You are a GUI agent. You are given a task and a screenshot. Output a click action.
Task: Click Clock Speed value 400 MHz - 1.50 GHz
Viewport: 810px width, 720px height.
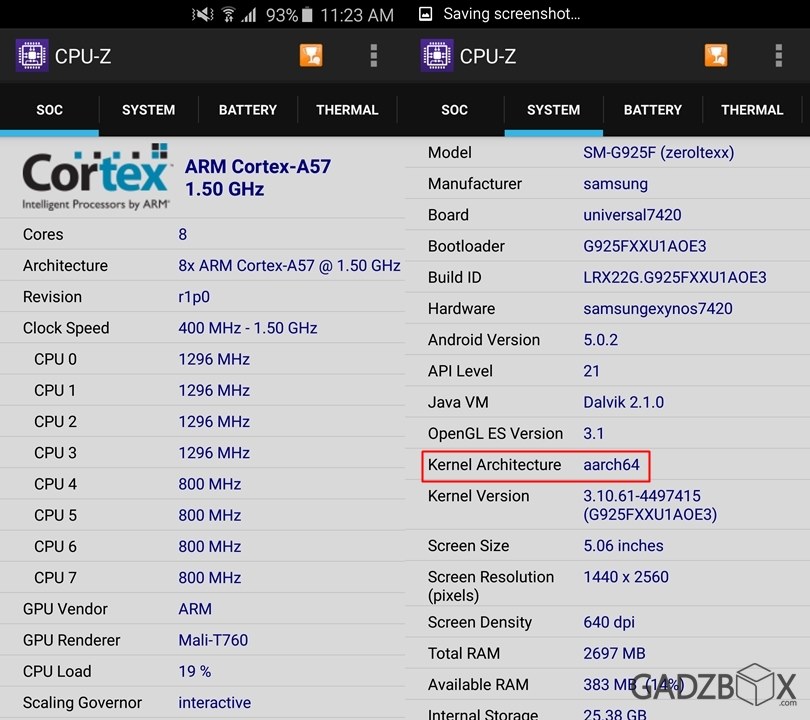pyautogui.click(x=247, y=328)
